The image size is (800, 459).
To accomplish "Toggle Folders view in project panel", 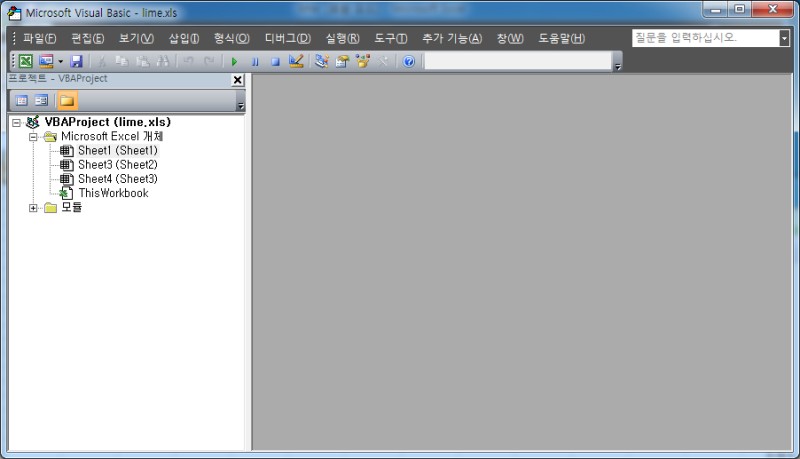I will coord(67,100).
